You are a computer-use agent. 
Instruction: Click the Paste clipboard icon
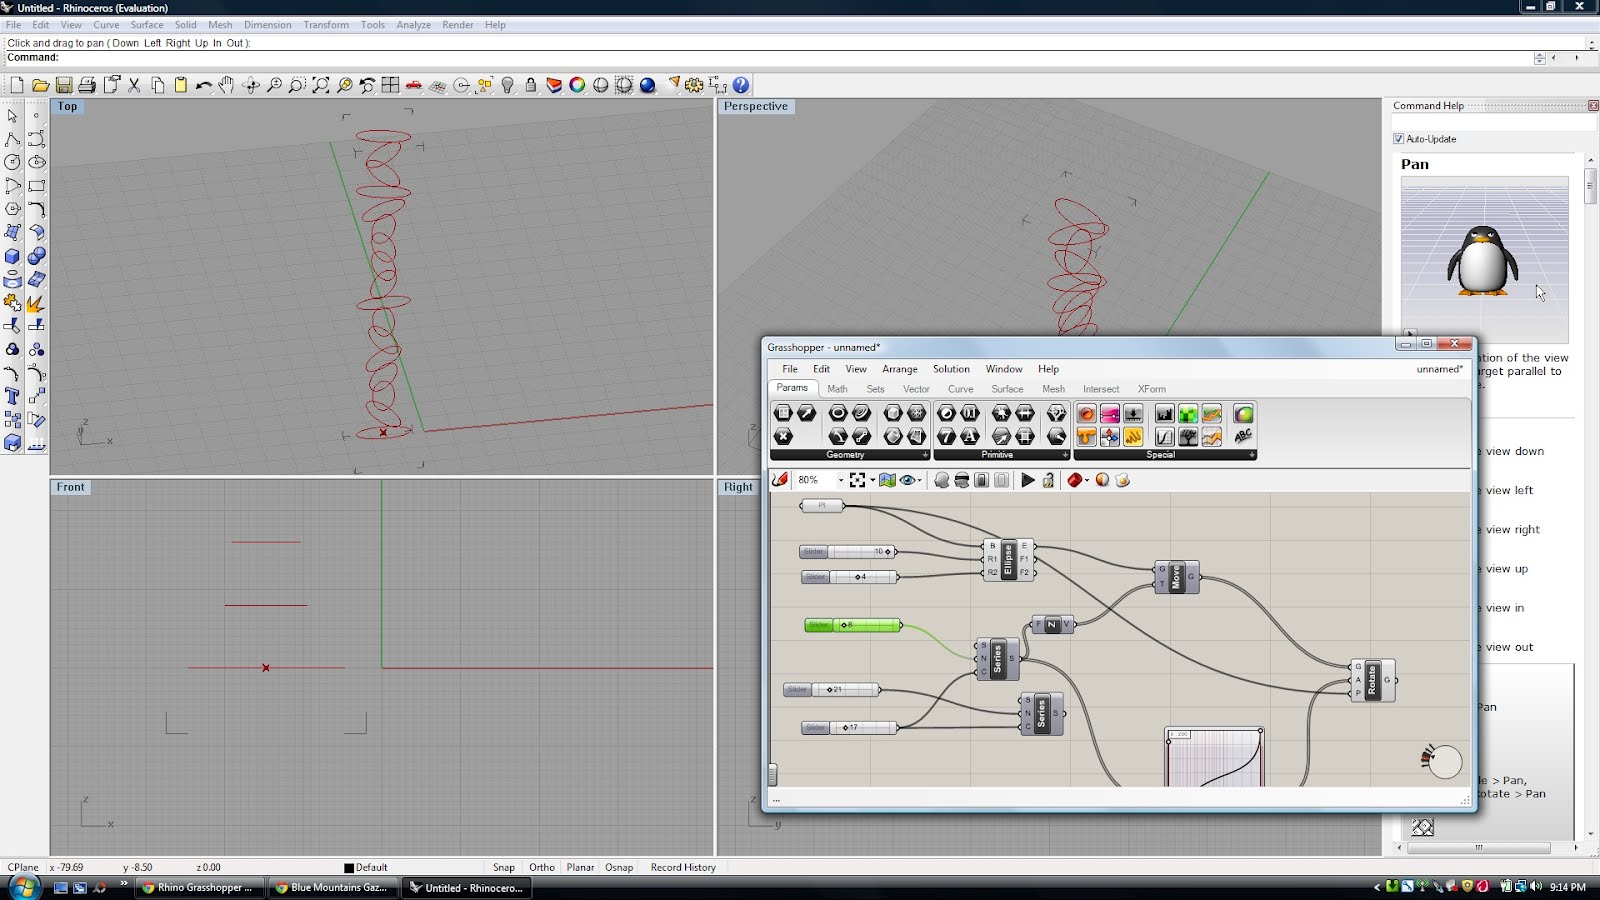click(x=181, y=85)
